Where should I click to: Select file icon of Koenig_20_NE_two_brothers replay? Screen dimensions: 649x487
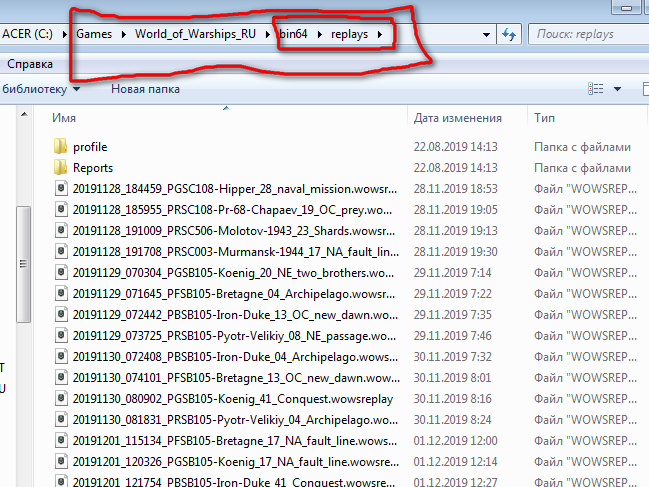(x=61, y=272)
